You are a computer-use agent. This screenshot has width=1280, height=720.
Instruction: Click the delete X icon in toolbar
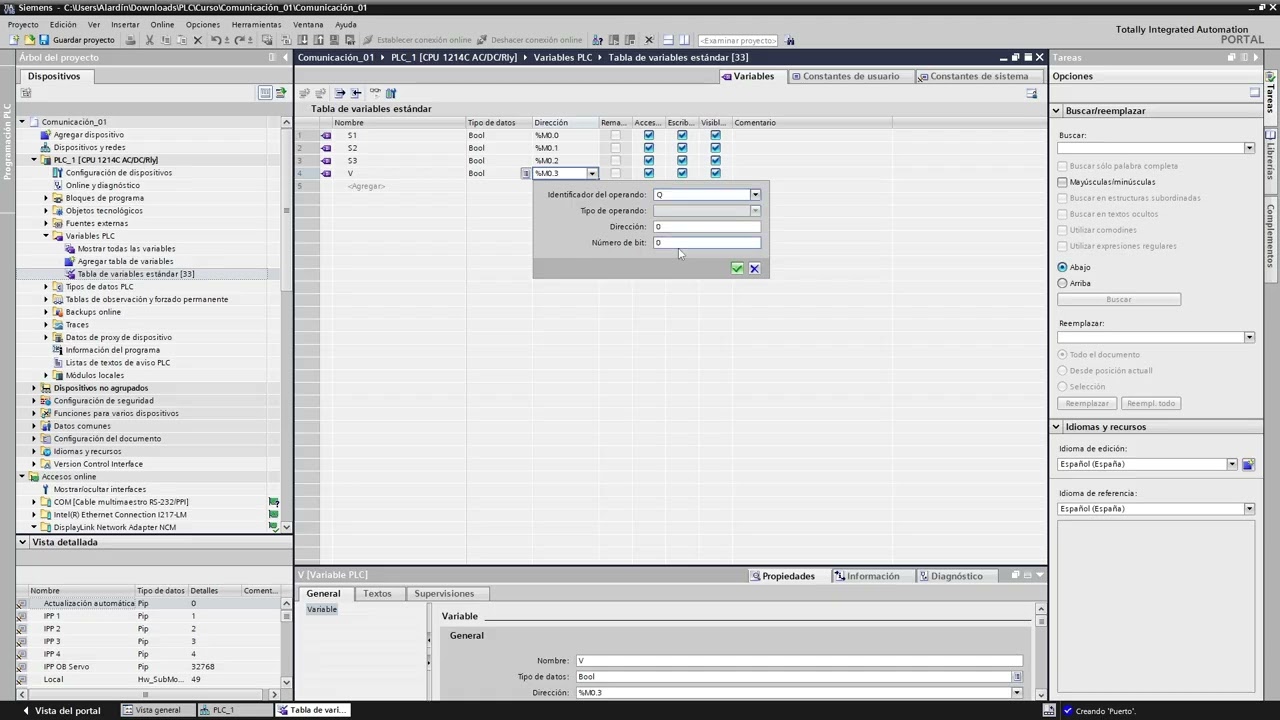[197, 40]
